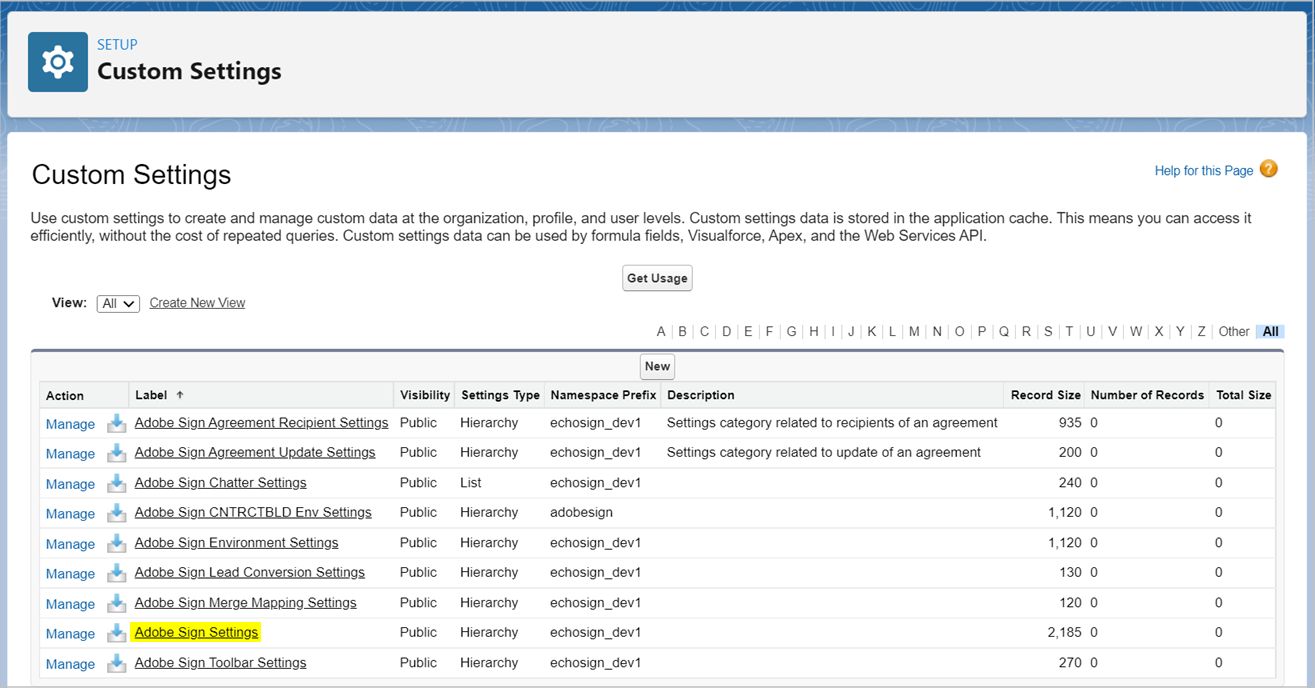Click the New button
1315x688 pixels.
coord(657,366)
